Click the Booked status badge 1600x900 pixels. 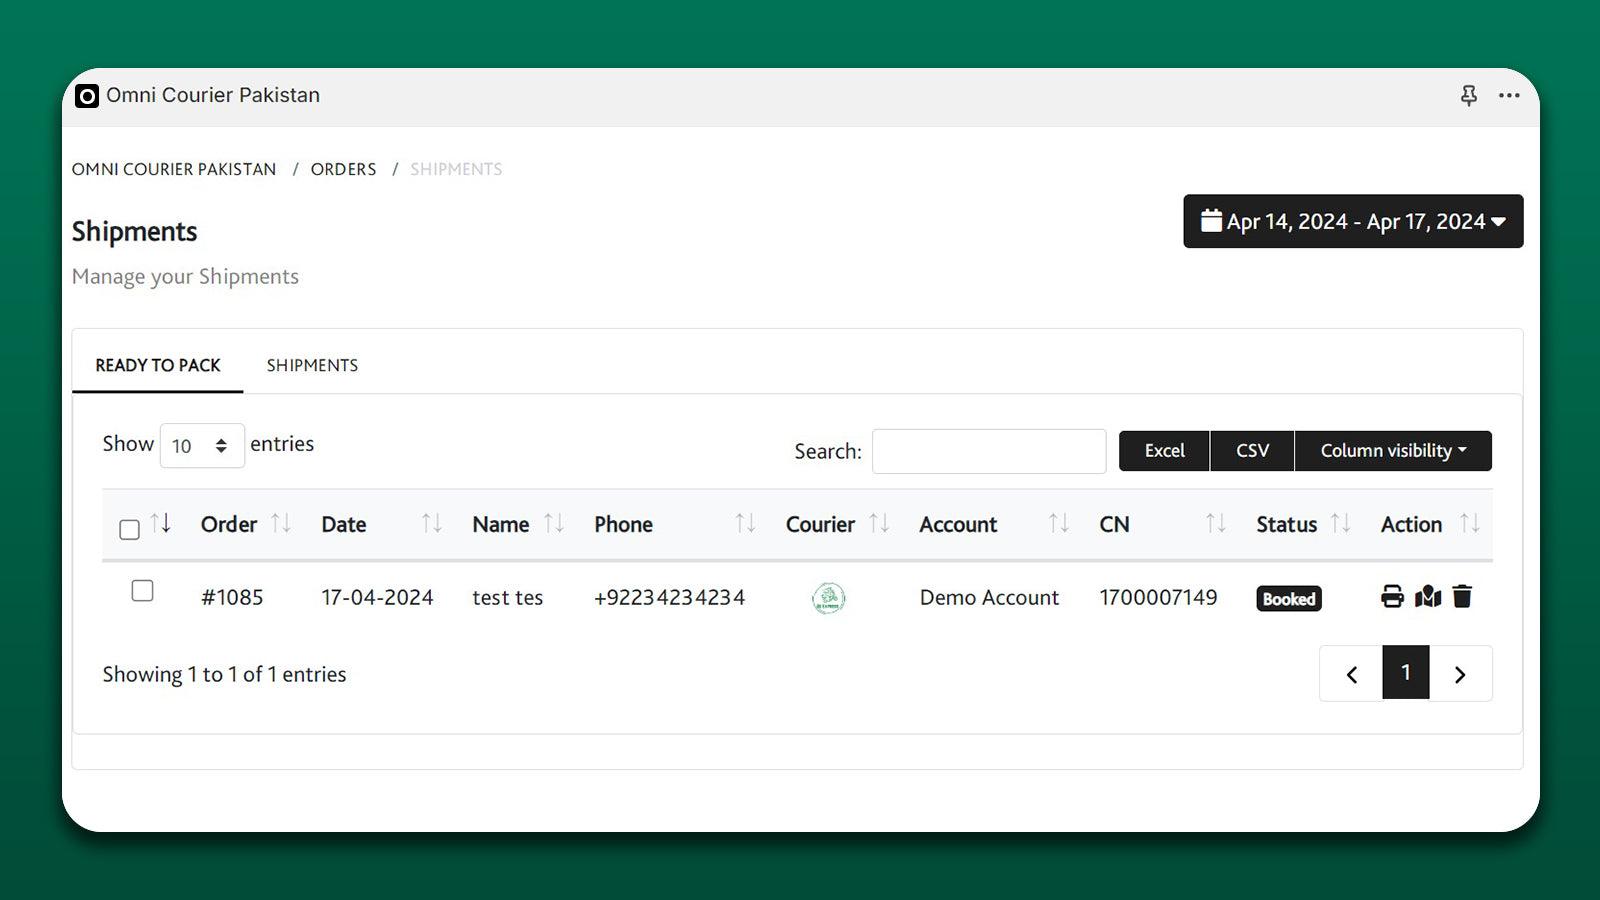coord(1288,598)
